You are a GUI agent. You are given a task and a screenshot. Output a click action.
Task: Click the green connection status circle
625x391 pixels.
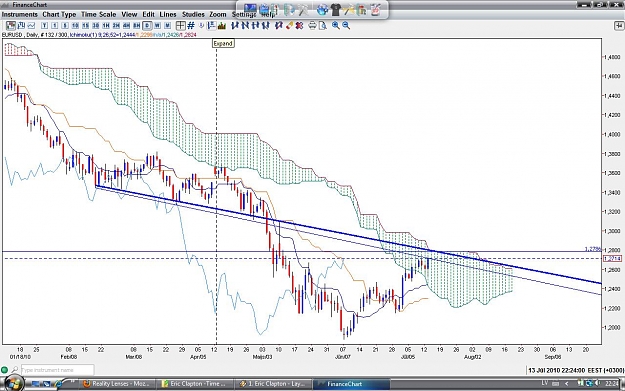[4, 370]
